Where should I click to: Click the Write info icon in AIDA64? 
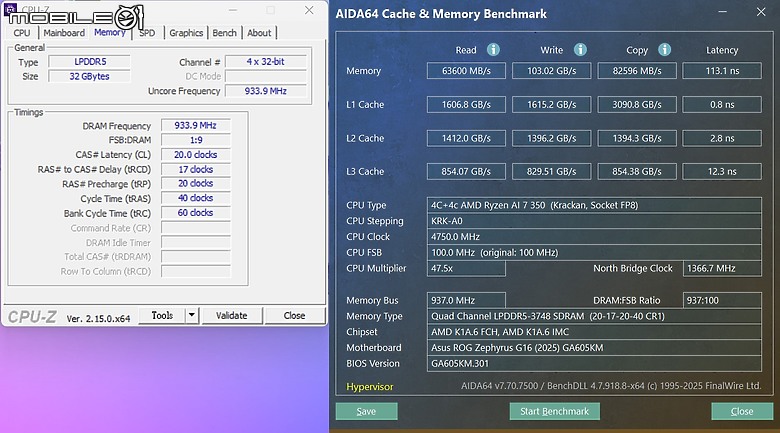(x=580, y=49)
